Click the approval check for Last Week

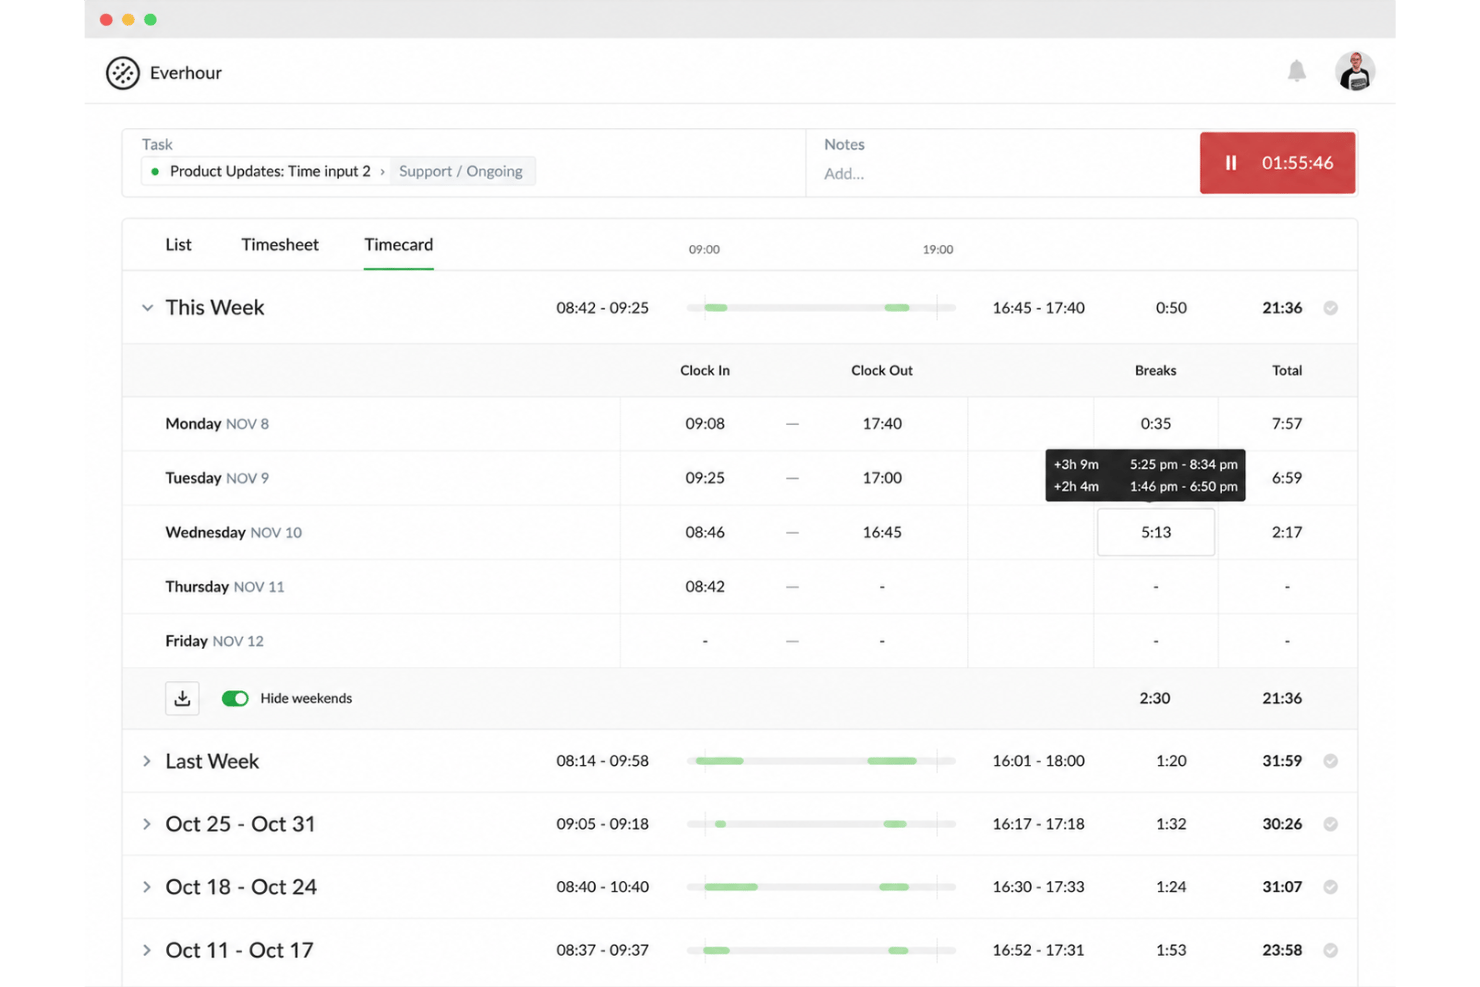click(x=1330, y=761)
